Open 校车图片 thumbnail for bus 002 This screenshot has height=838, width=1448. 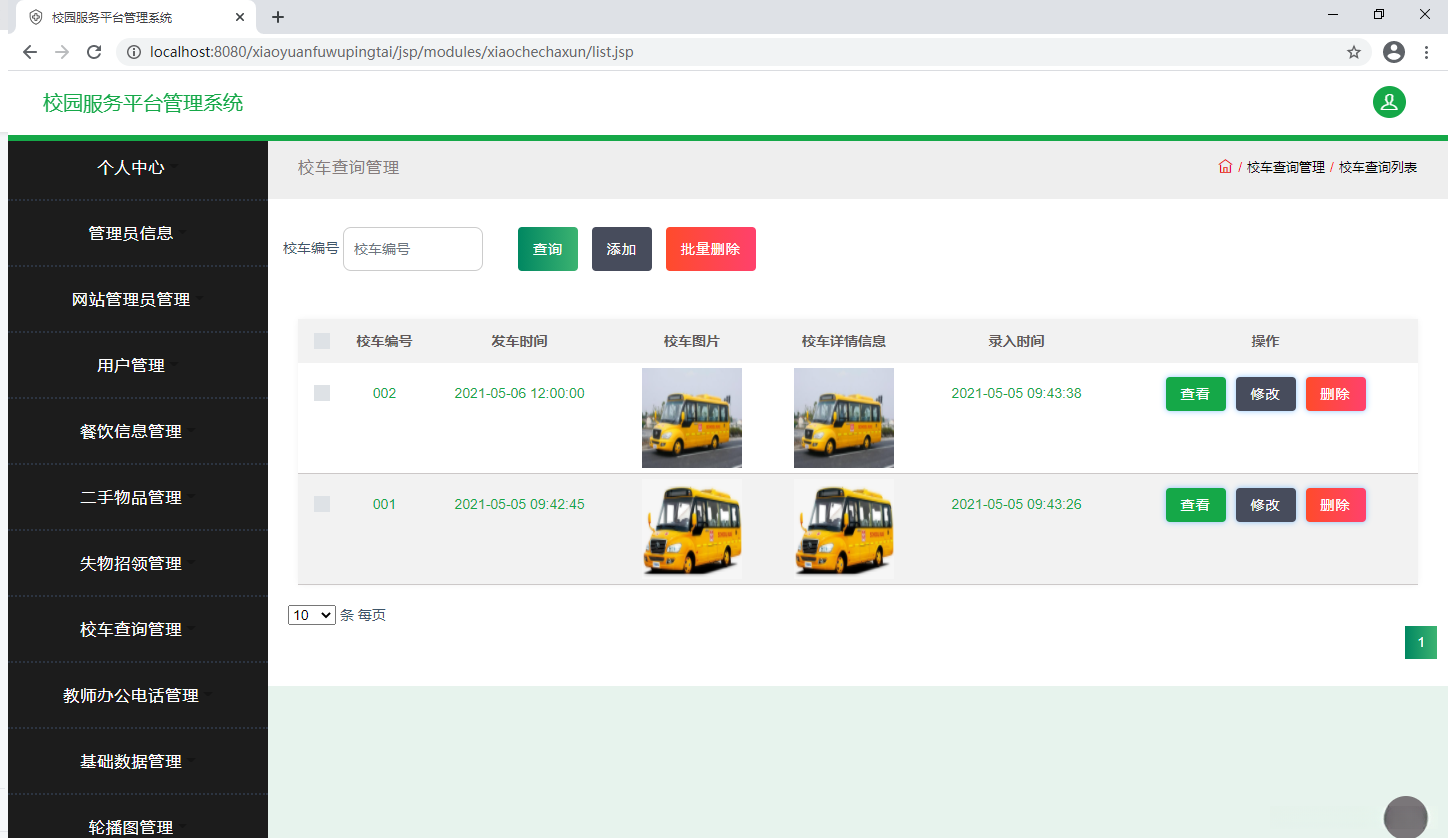pyautogui.click(x=692, y=418)
